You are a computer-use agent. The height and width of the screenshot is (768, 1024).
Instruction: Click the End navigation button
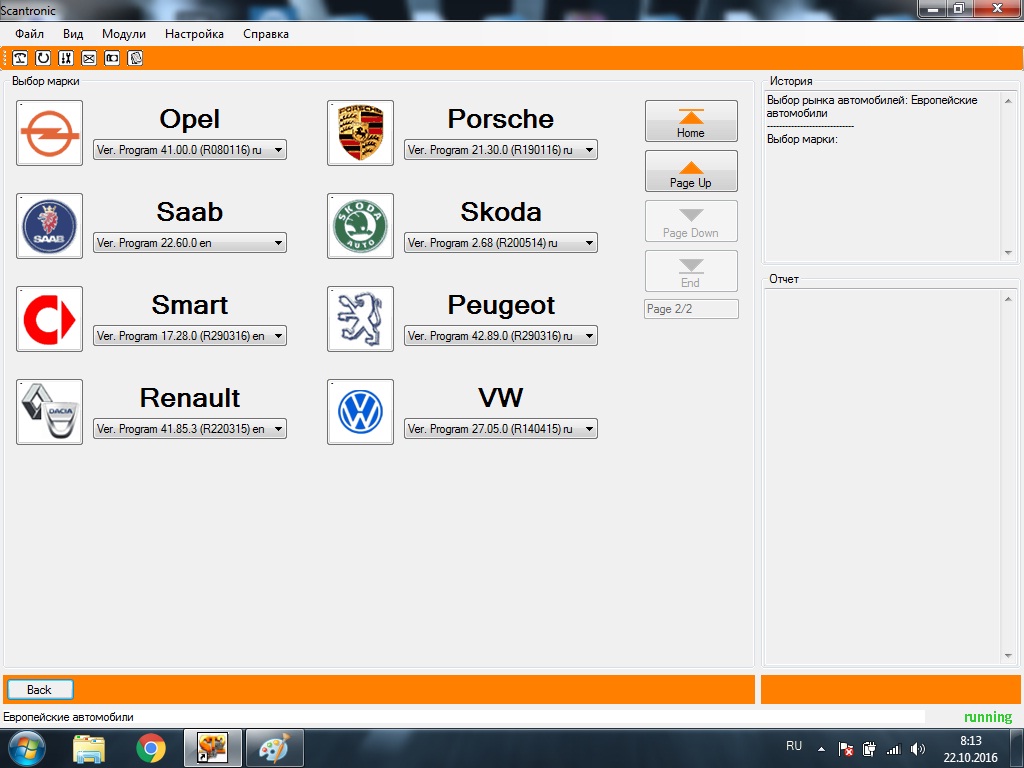point(691,271)
